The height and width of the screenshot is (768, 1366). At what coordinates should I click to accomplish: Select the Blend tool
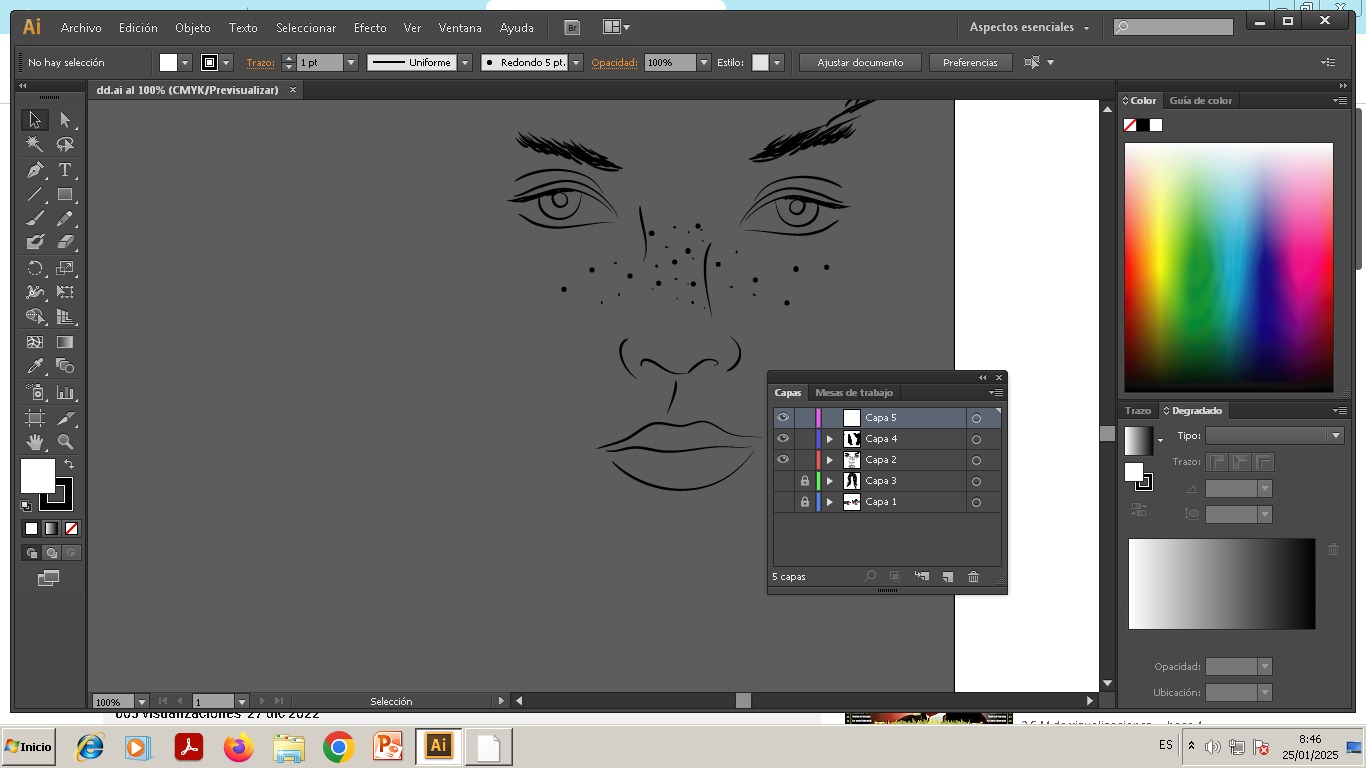pos(65,366)
